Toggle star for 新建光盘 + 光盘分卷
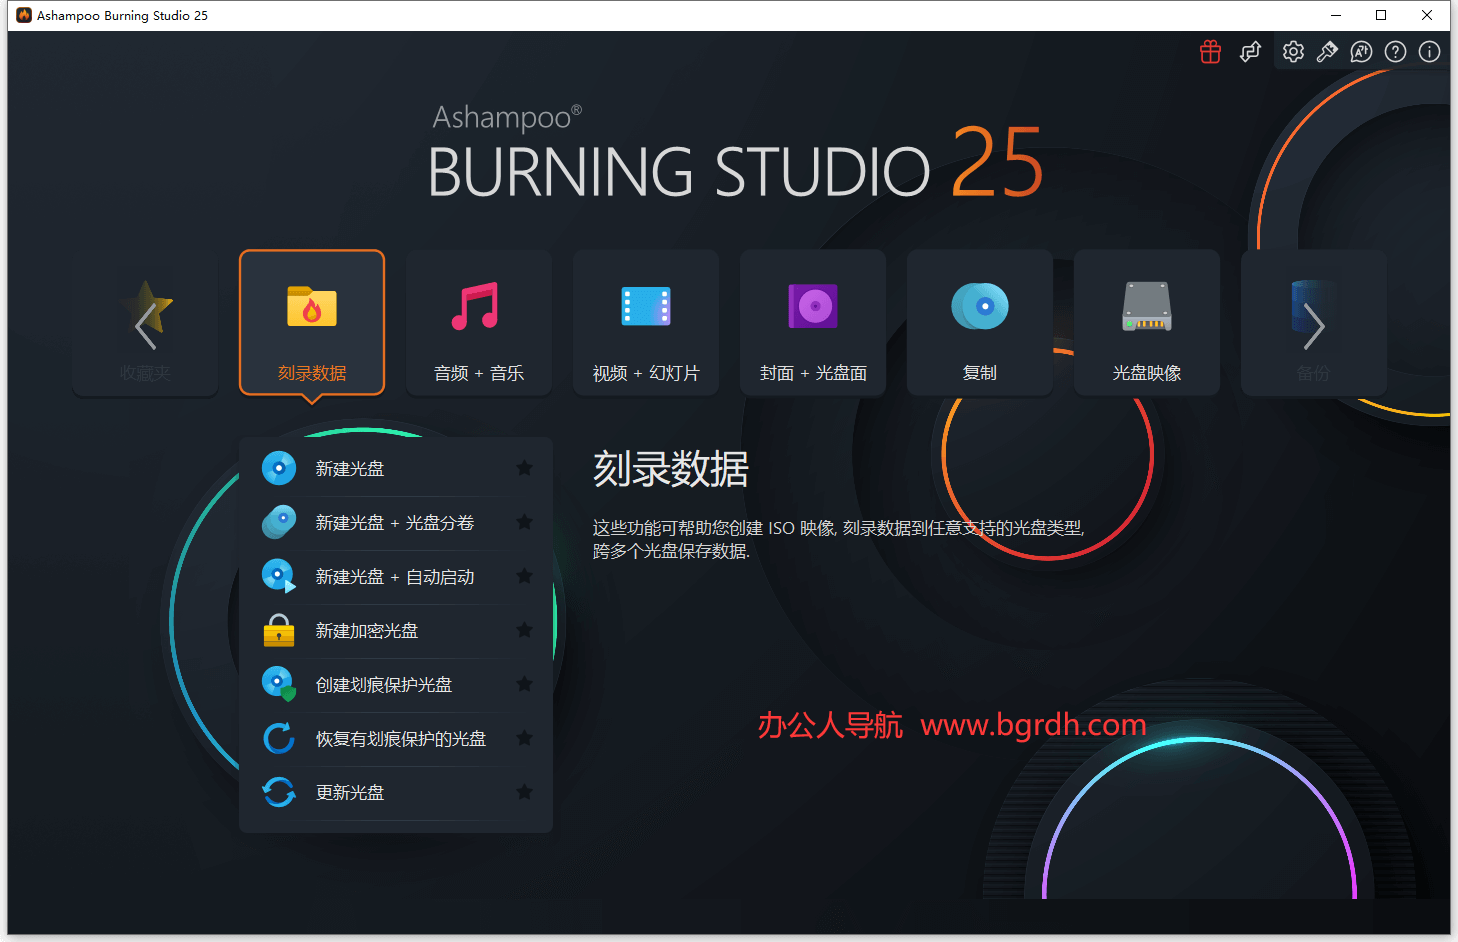 click(x=524, y=522)
